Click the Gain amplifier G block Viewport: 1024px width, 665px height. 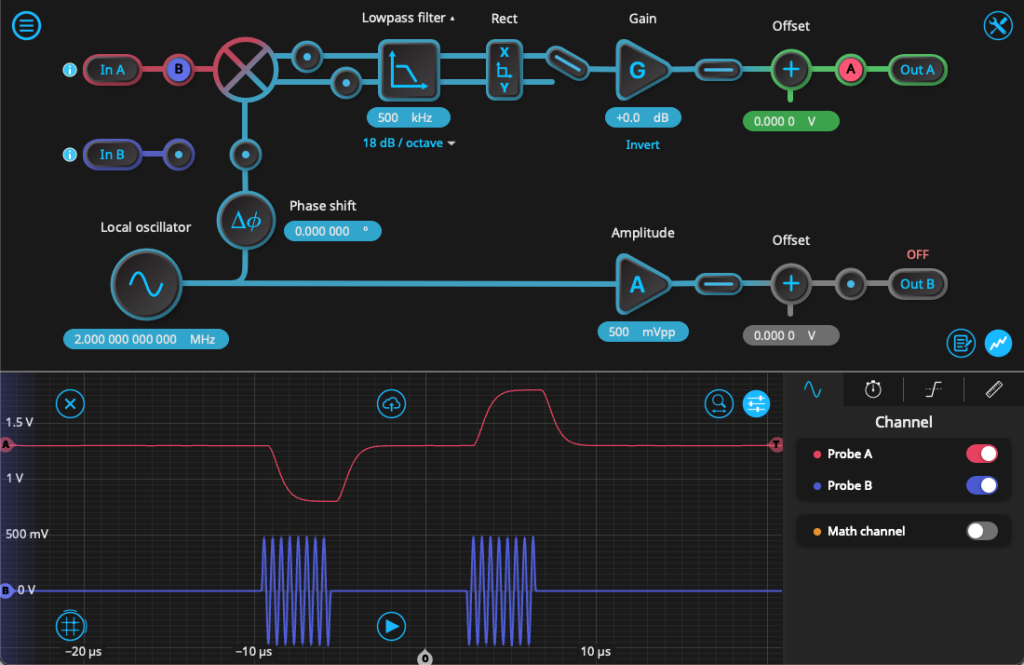coord(642,70)
